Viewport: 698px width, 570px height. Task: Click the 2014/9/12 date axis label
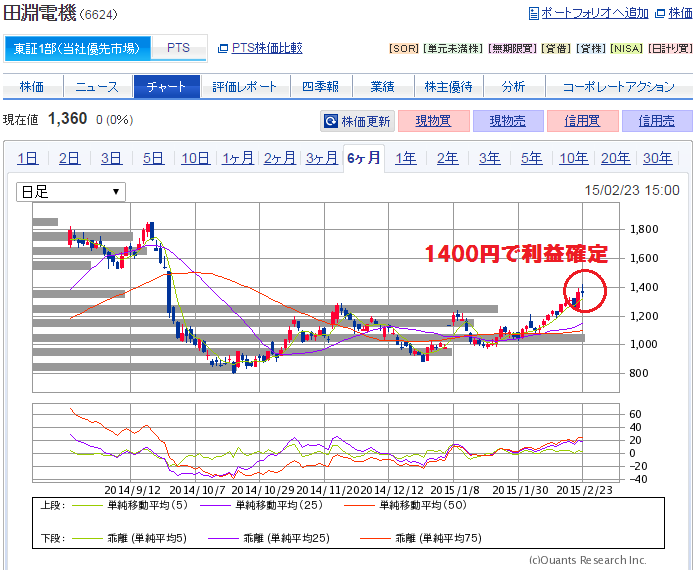click(133, 490)
